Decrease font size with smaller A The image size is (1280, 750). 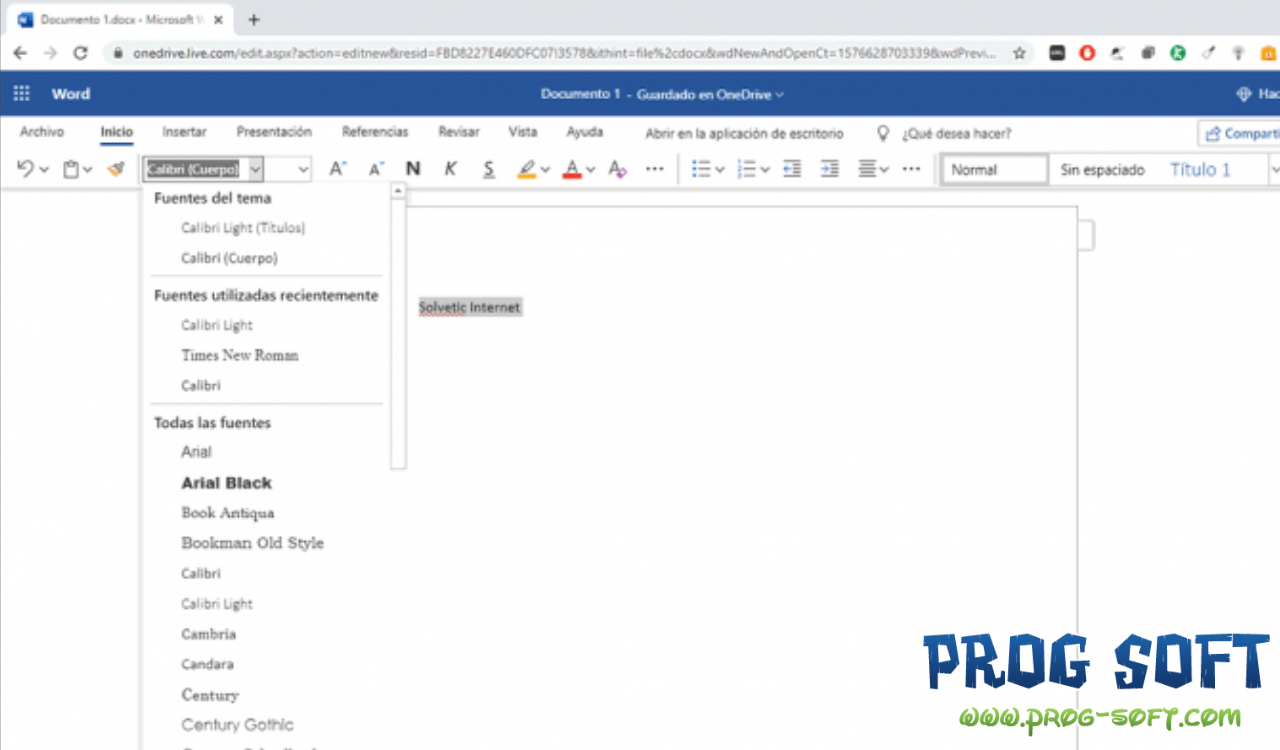click(x=376, y=169)
